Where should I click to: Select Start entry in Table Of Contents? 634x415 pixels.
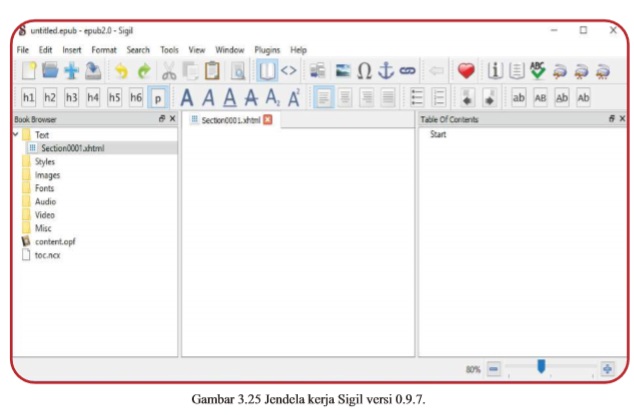438,134
